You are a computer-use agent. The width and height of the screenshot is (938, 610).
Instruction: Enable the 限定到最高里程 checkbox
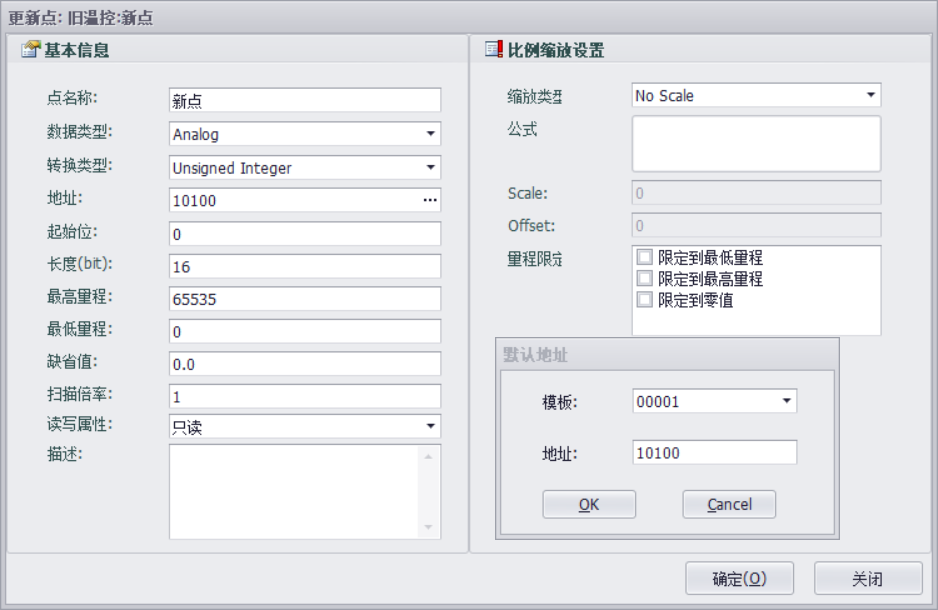tap(645, 278)
